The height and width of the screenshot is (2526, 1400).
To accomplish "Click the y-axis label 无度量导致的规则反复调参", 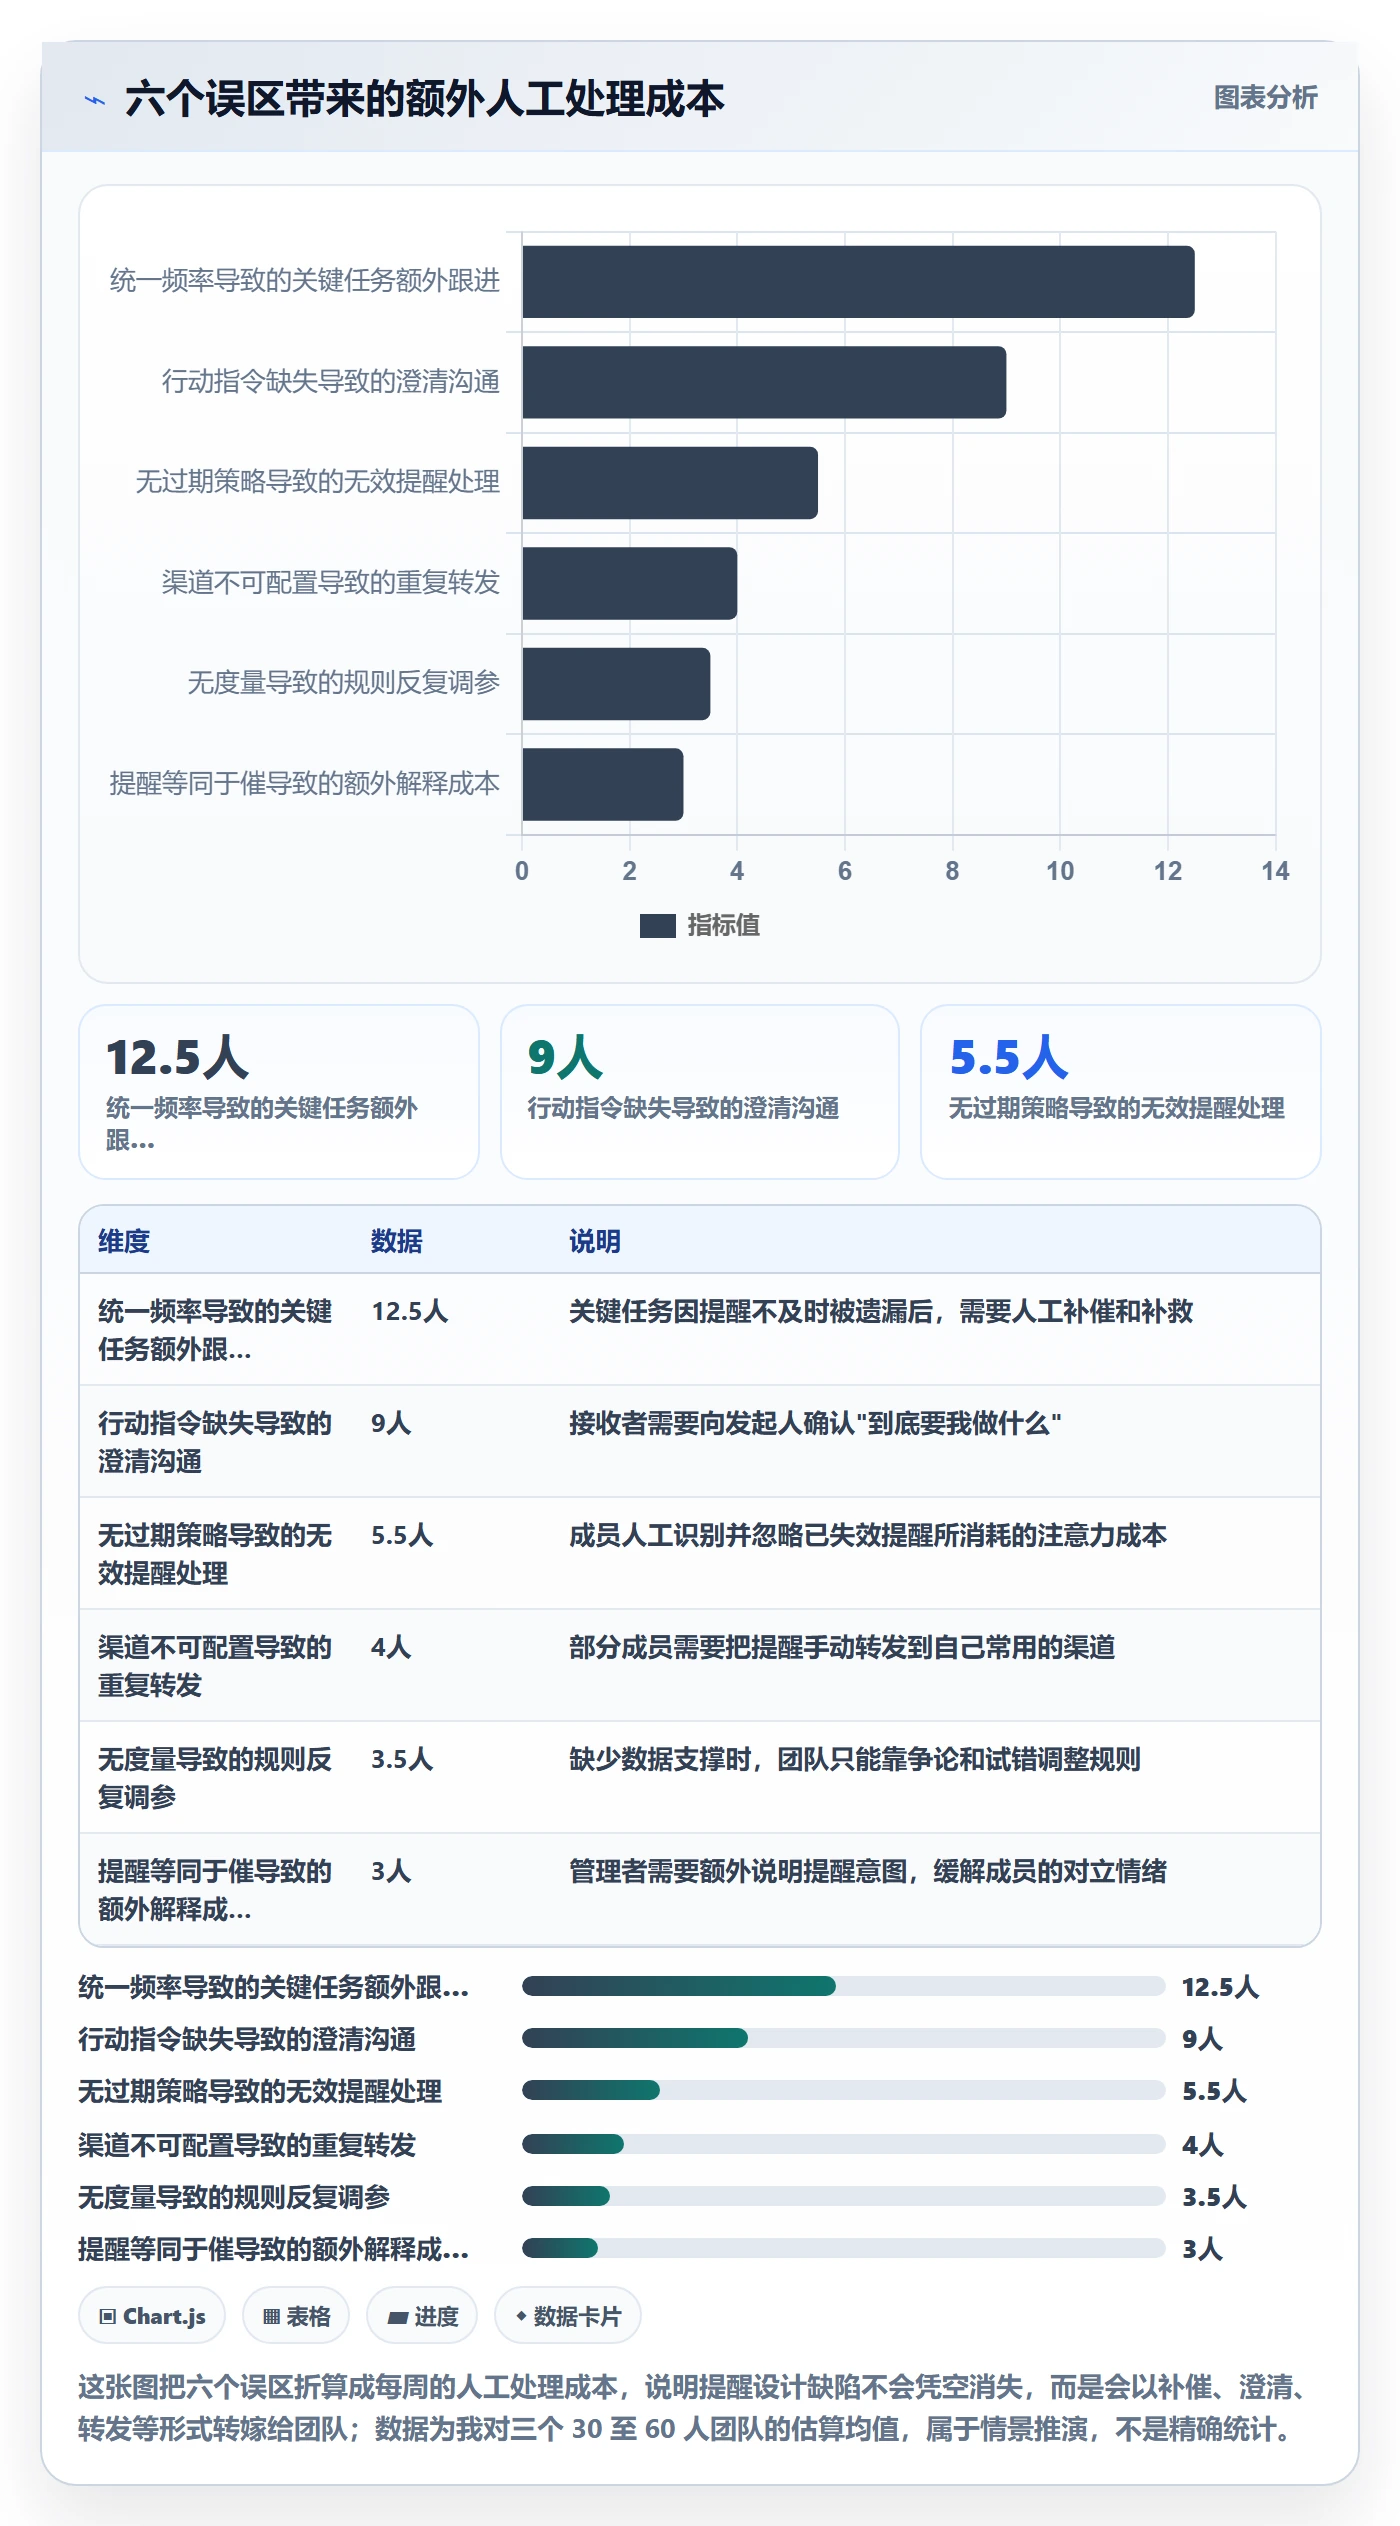I will tap(343, 683).
